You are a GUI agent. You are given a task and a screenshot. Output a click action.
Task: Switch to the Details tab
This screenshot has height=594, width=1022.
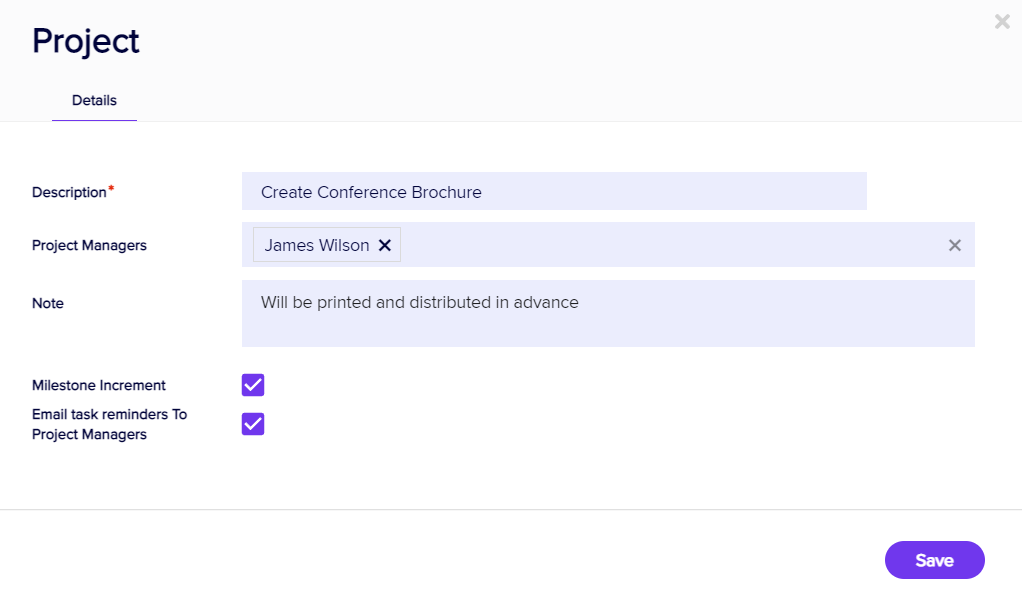[x=94, y=101]
